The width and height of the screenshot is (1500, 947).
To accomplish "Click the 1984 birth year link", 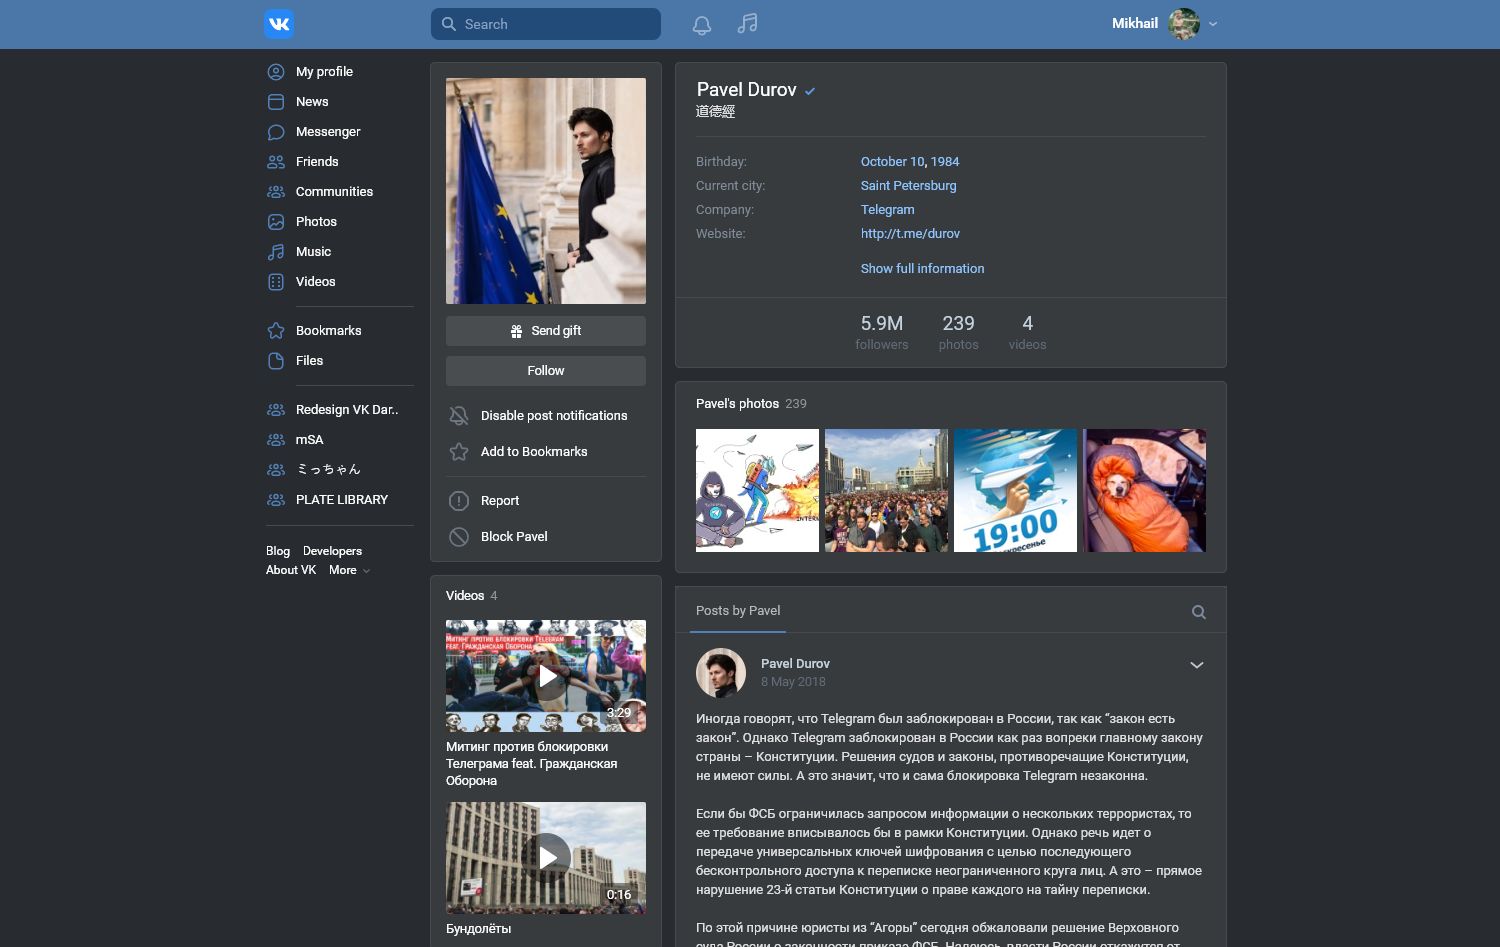I will [945, 162].
